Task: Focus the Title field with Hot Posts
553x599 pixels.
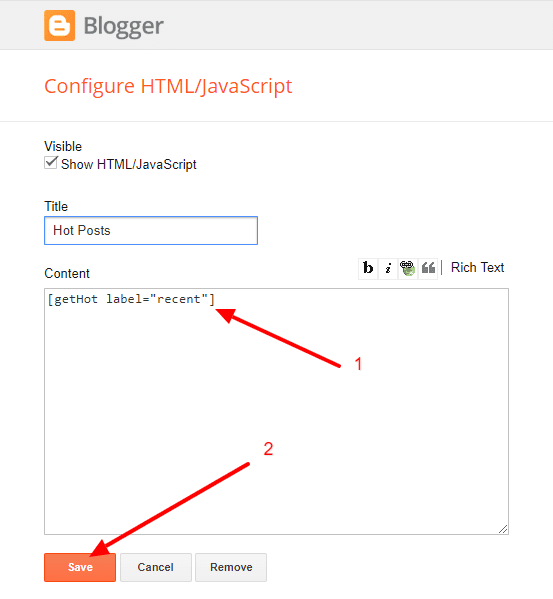Action: (x=151, y=231)
